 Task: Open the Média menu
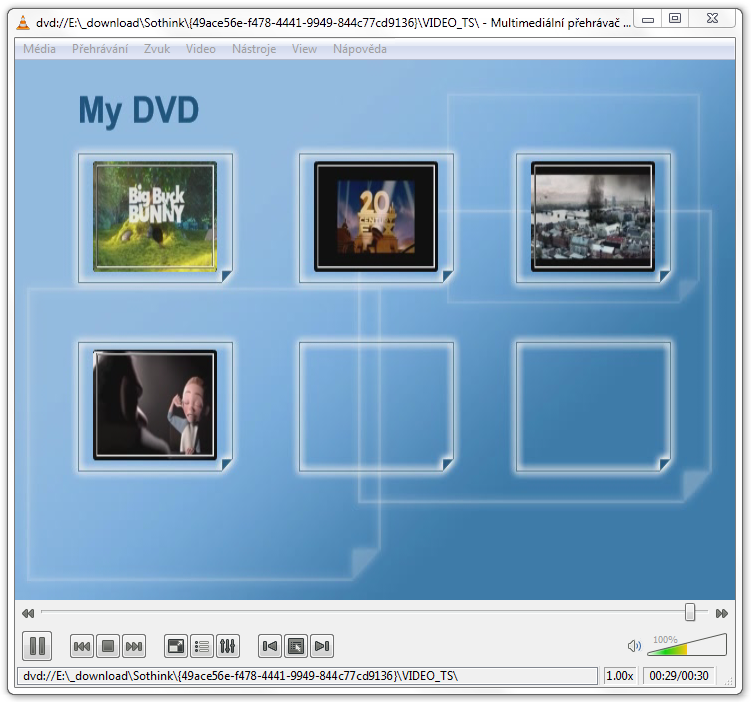coord(39,49)
